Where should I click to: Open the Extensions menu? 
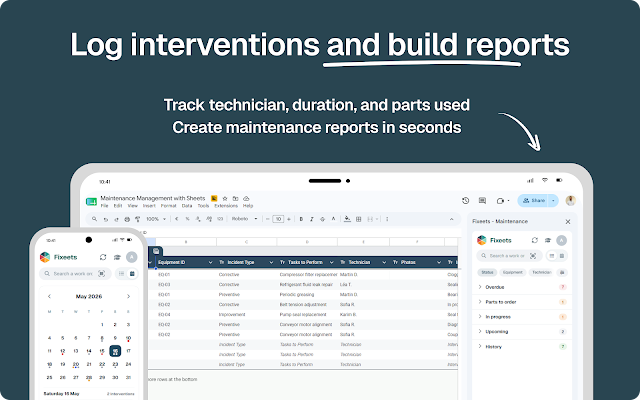coord(226,206)
